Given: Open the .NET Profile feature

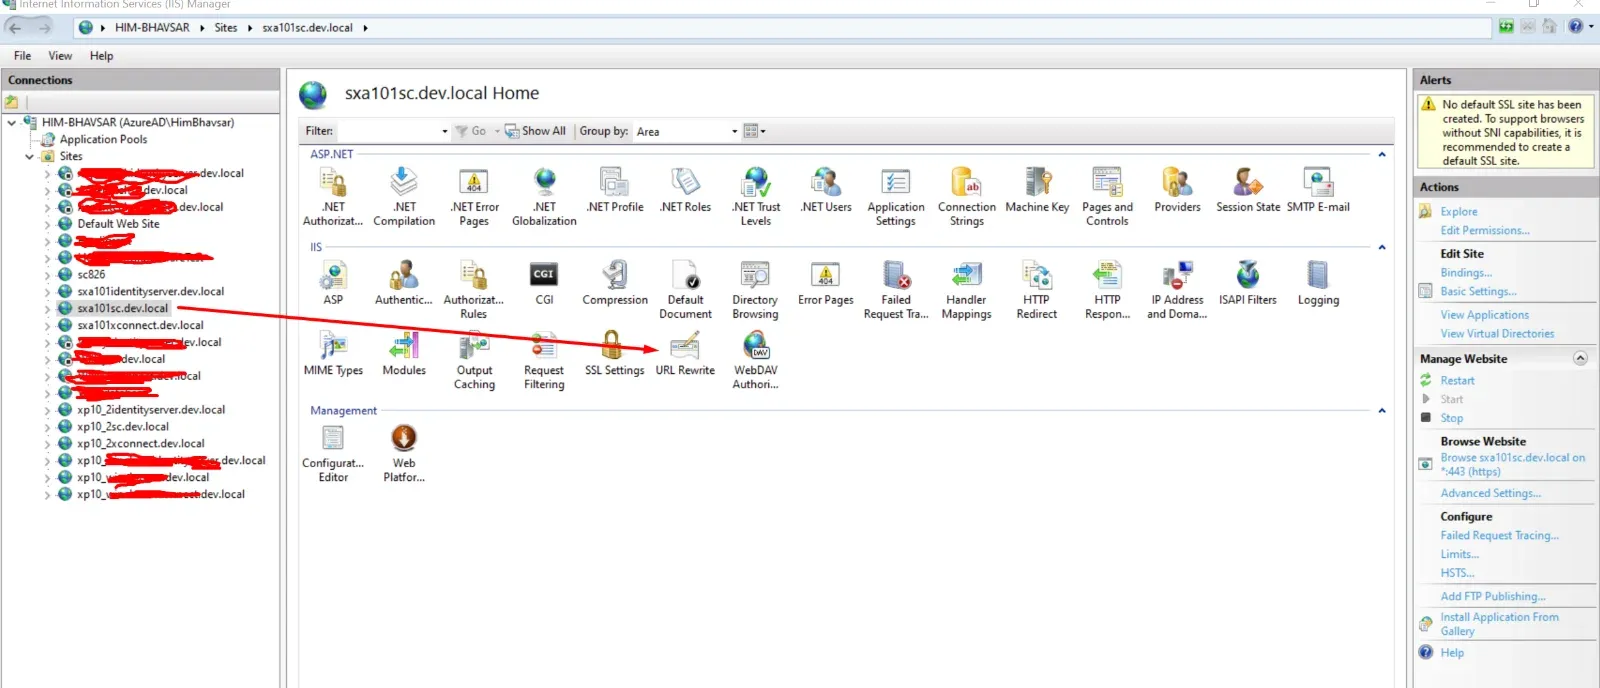Looking at the screenshot, I should pyautogui.click(x=615, y=190).
